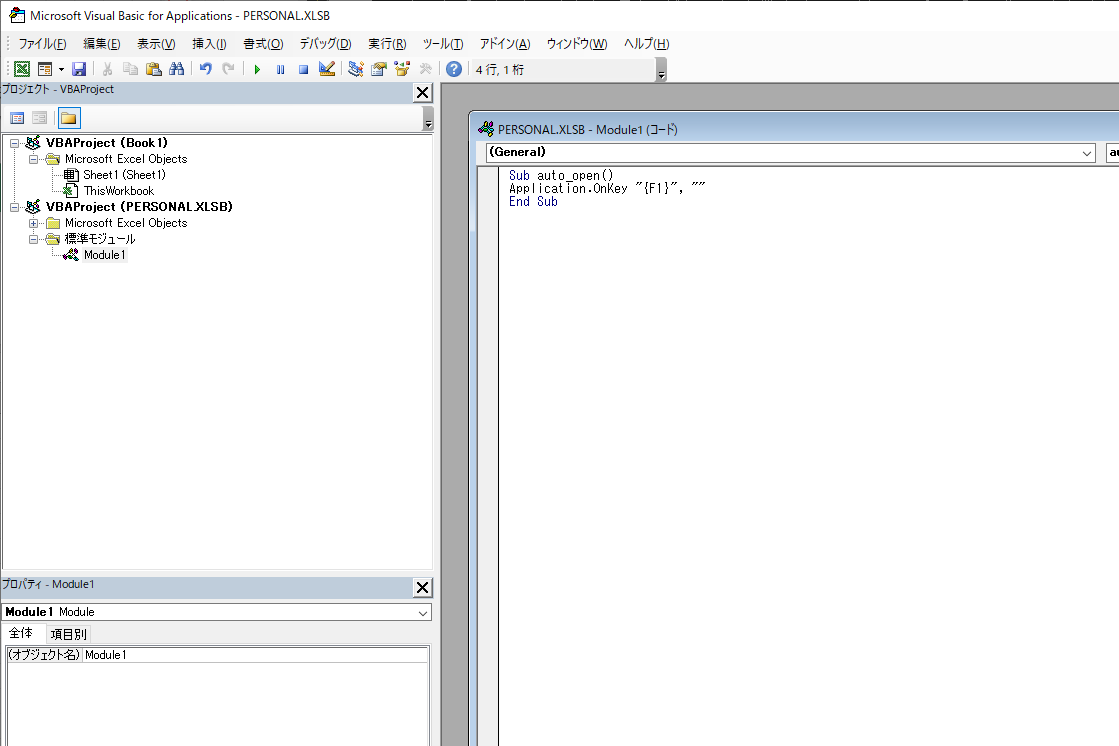Open Visual Basic Help question mark icon
The image size is (1119, 746).
click(x=454, y=69)
